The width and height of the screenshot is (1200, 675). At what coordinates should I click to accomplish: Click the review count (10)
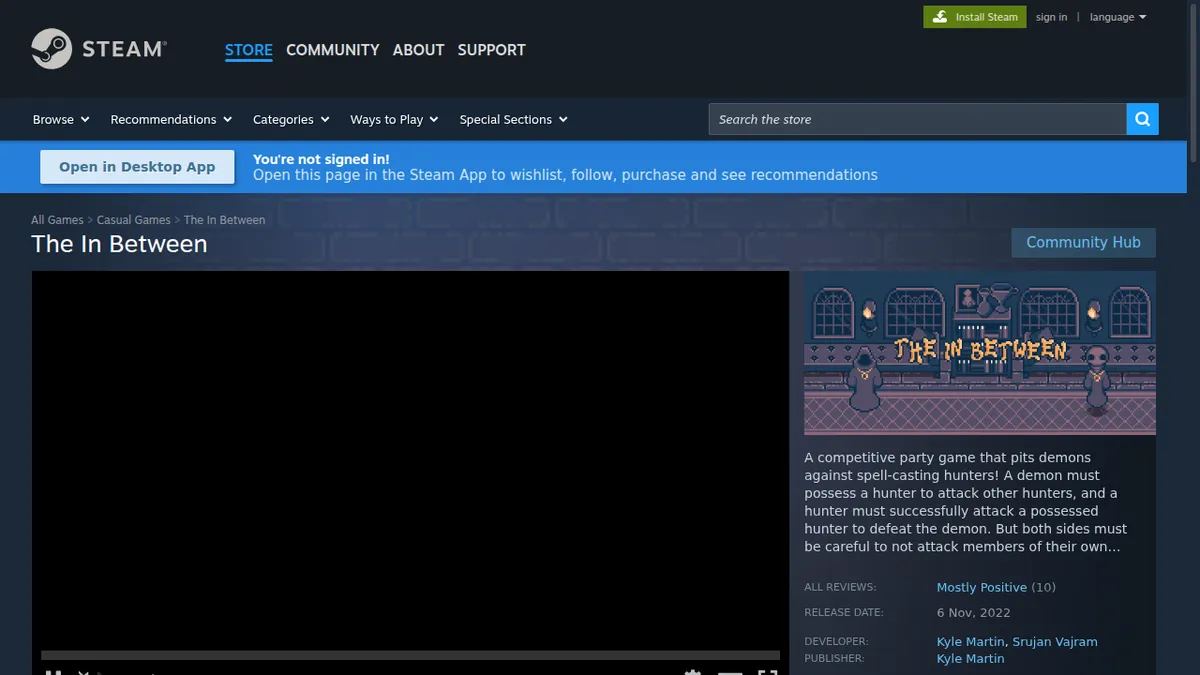click(x=1043, y=587)
